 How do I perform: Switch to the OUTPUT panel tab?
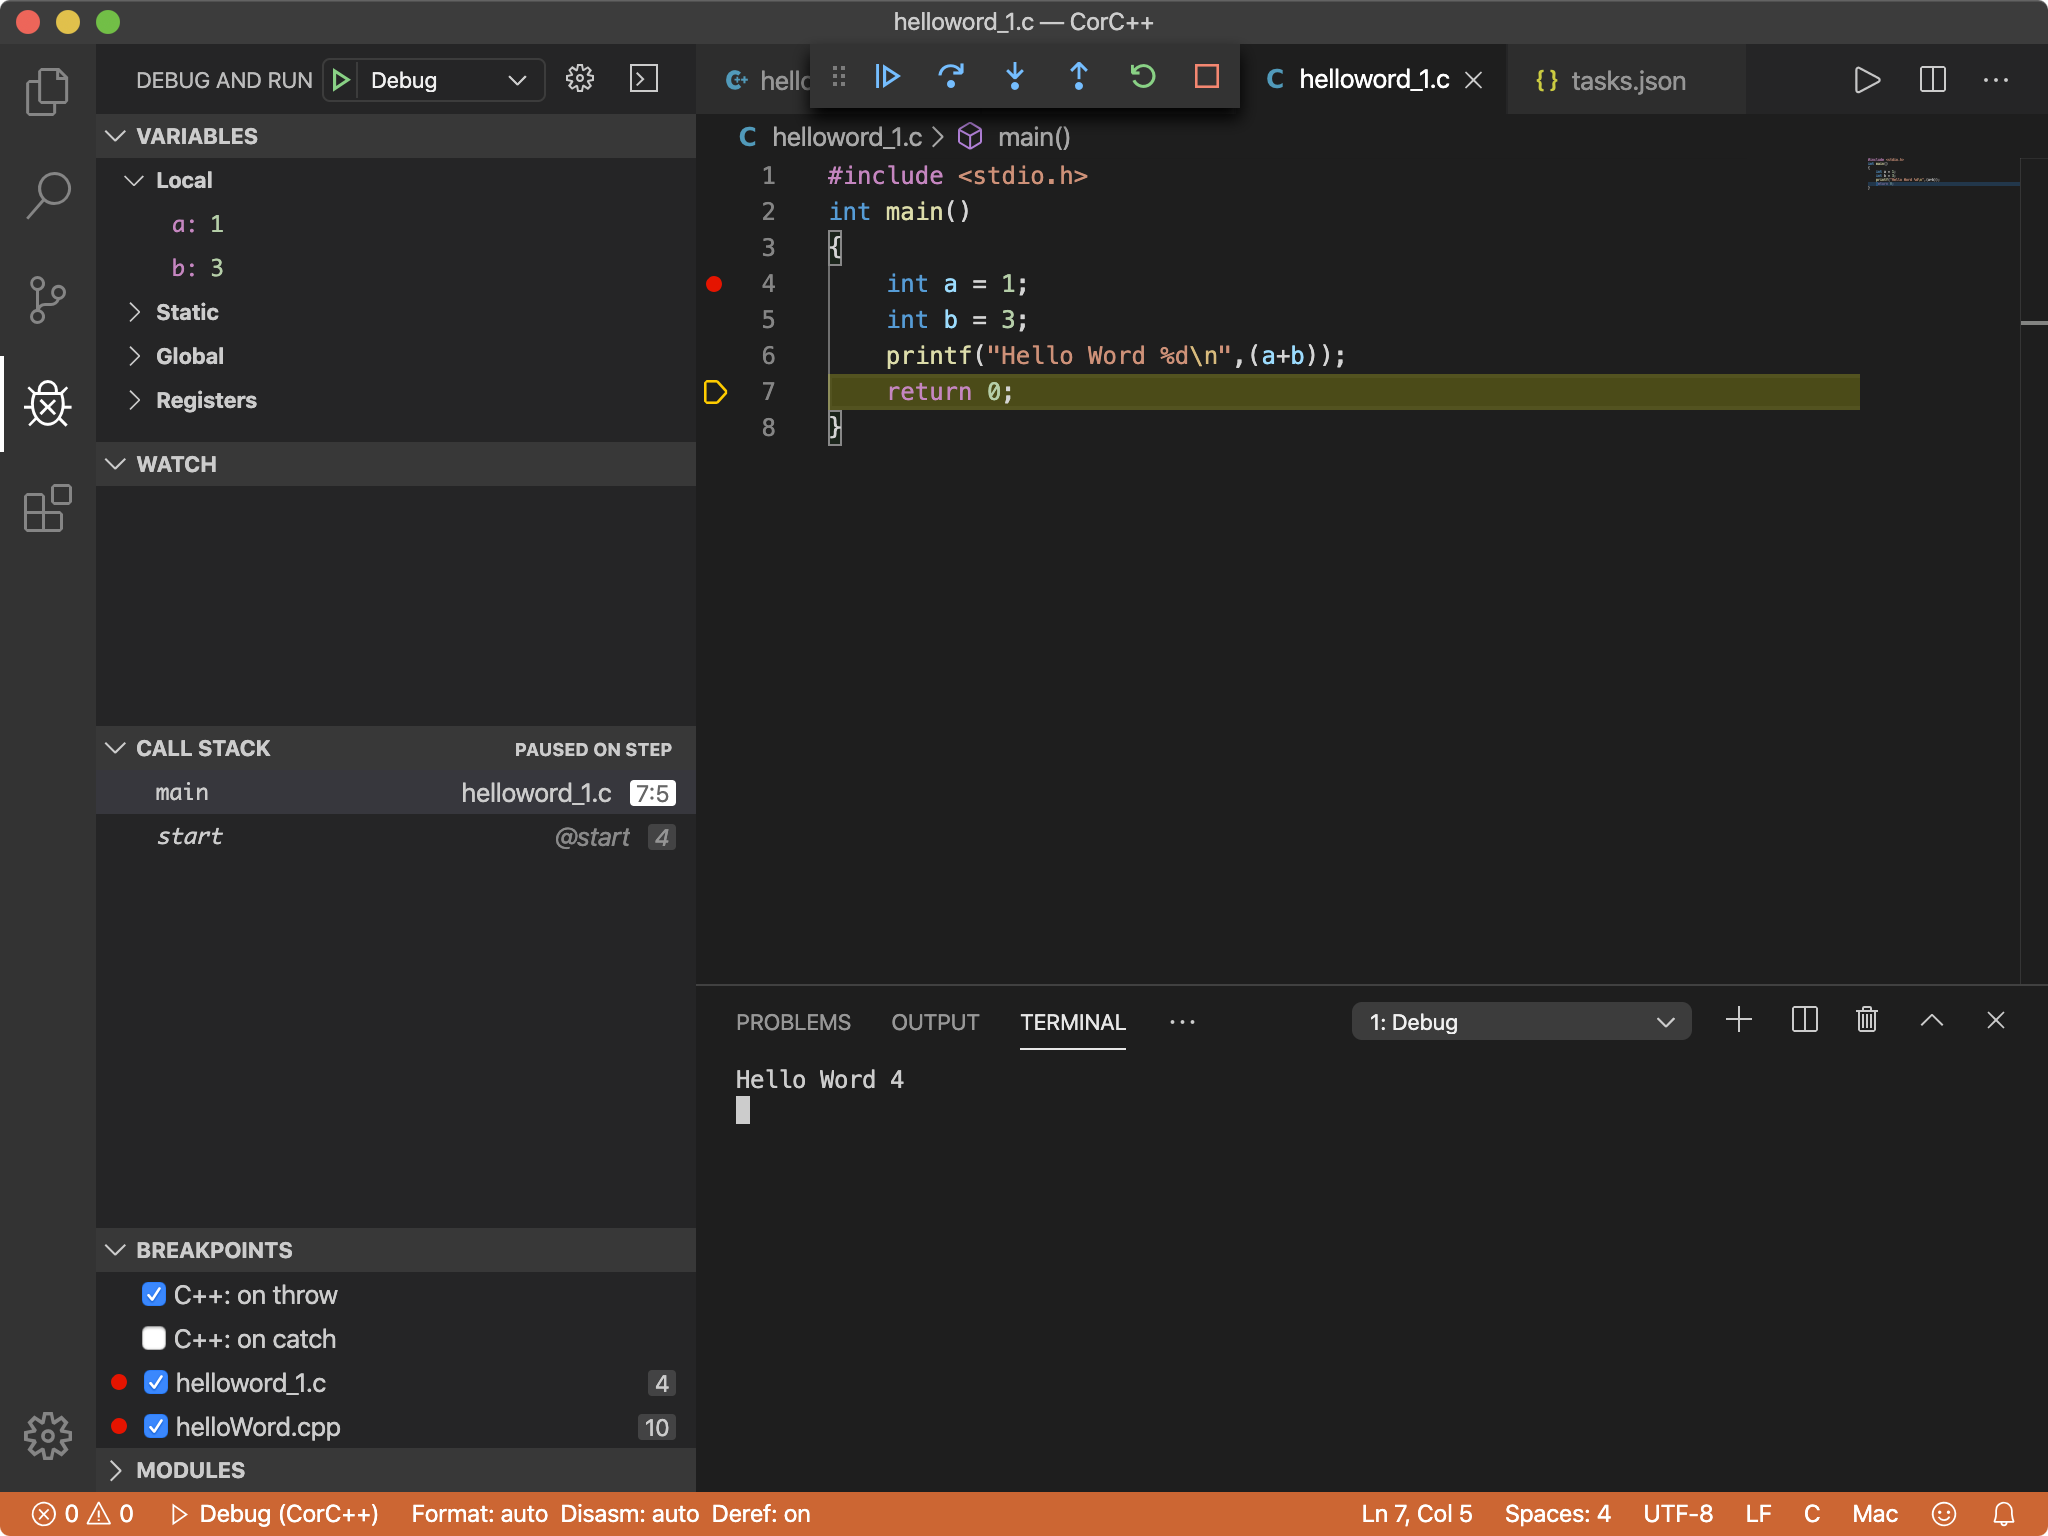[x=935, y=1022]
